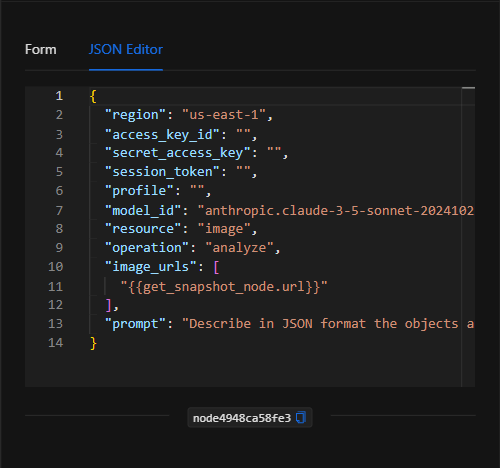This screenshot has width=500, height=468.
Task: Click the anthropic.claude-3-5-sonnet model value
Action: tap(336, 211)
